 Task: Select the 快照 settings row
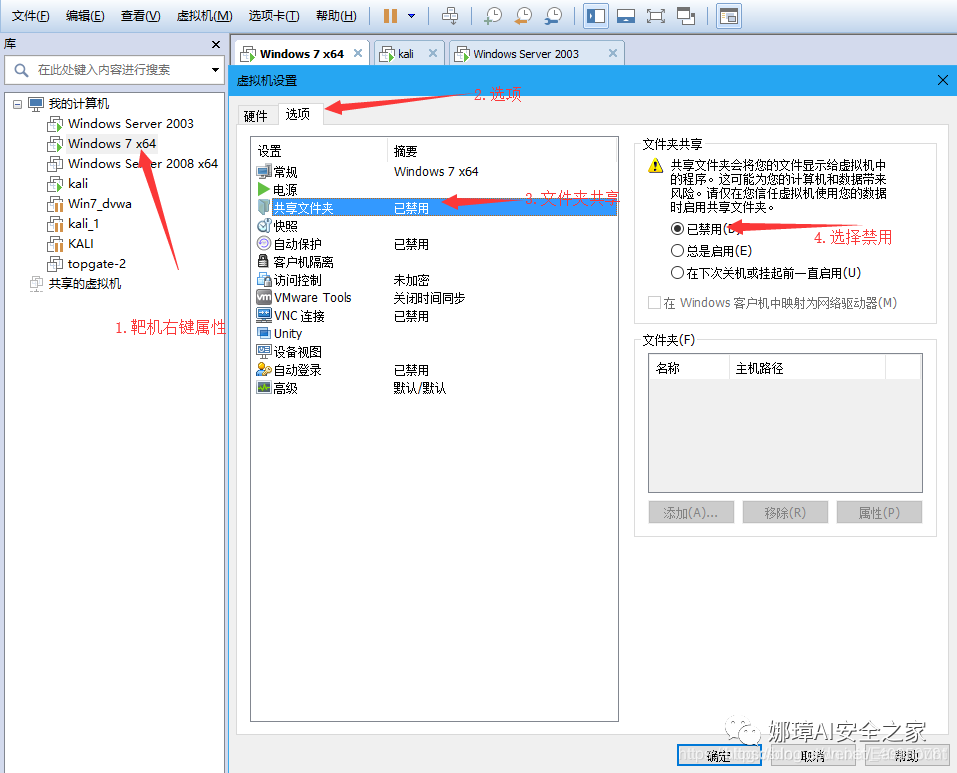[436, 226]
